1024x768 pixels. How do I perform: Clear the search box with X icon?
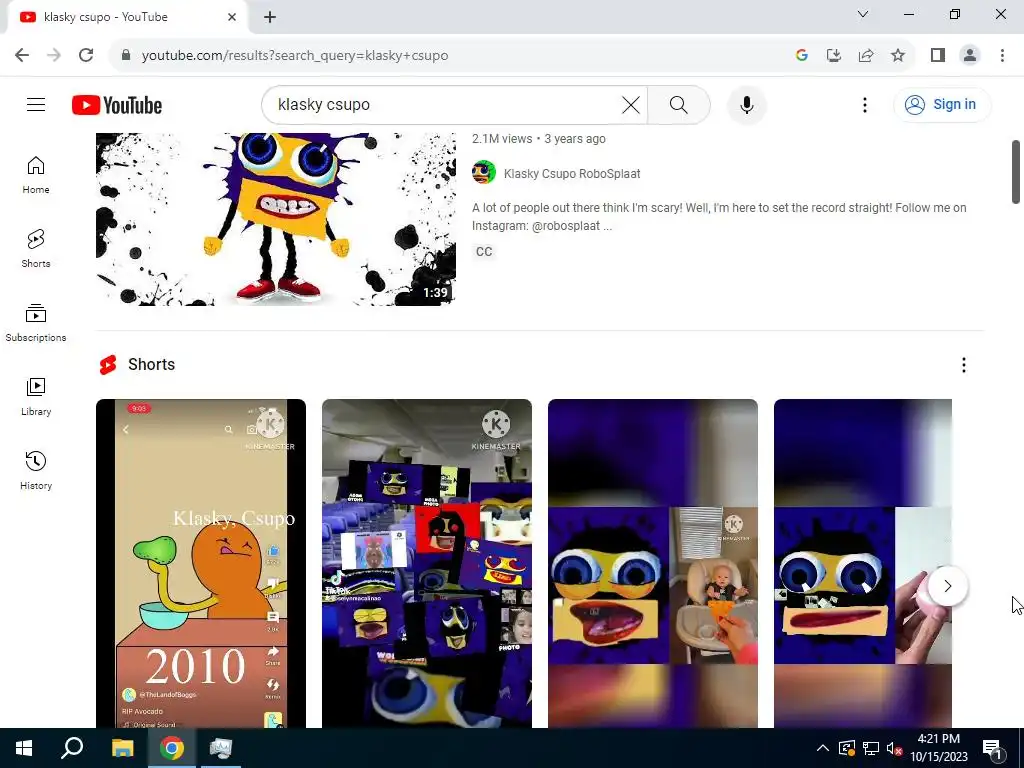[630, 104]
